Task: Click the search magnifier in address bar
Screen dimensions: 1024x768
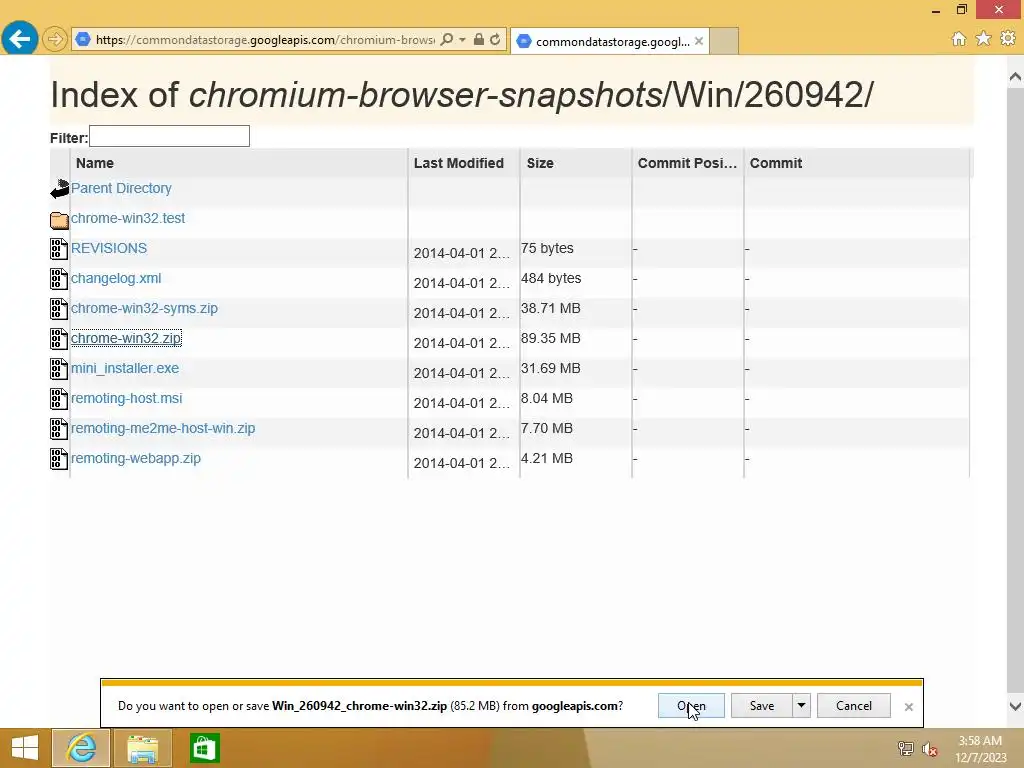Action: [x=447, y=40]
